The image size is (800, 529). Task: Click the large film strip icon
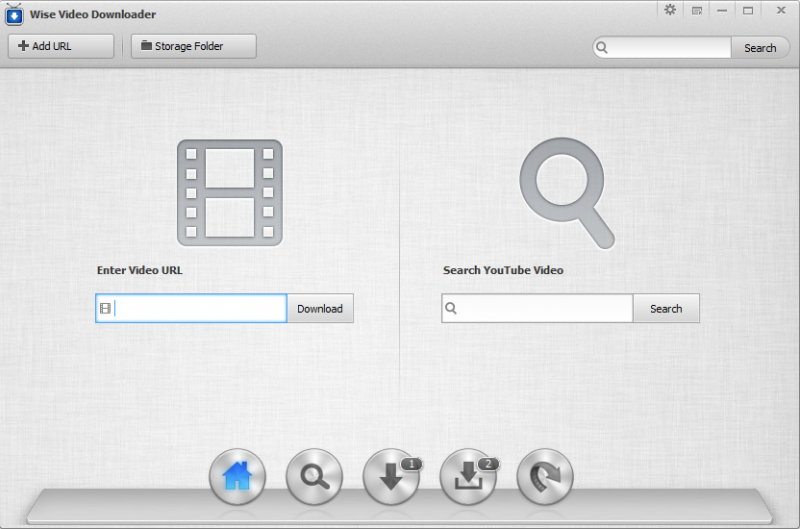(230, 193)
